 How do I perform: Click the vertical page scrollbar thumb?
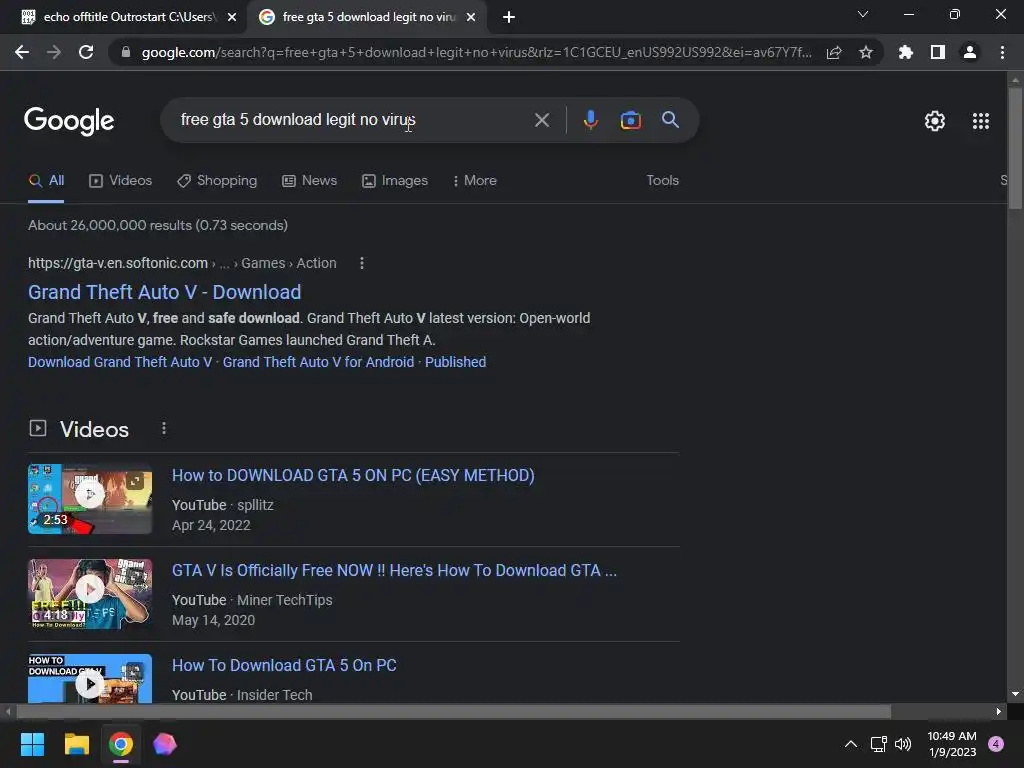1014,148
